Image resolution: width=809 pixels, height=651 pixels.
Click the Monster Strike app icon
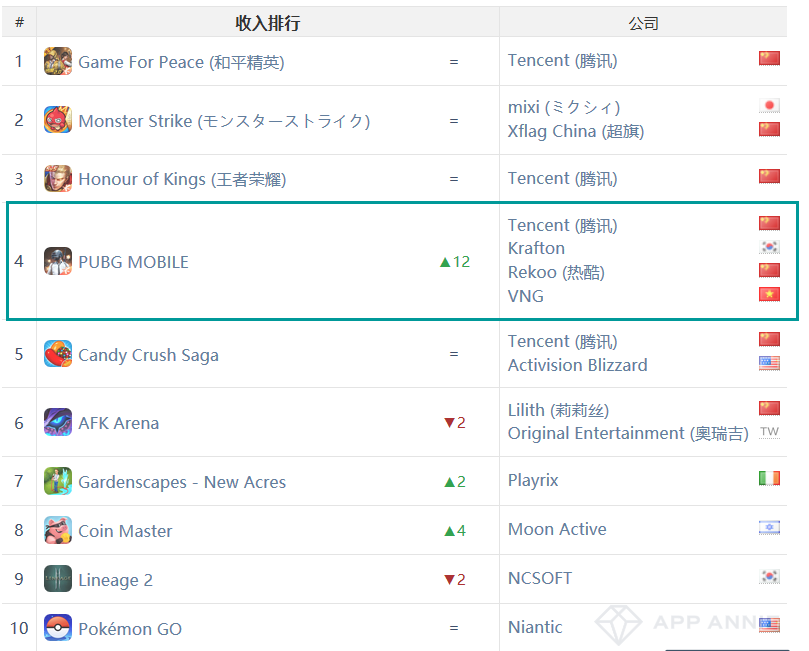tap(58, 120)
